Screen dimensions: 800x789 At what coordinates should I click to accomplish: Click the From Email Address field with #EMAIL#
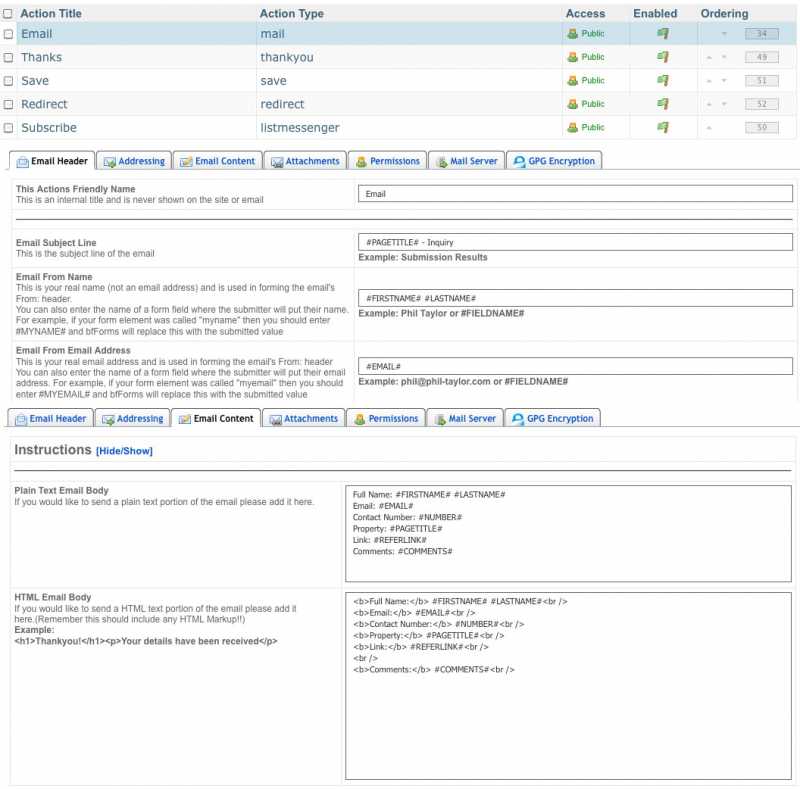pyautogui.click(x=575, y=366)
